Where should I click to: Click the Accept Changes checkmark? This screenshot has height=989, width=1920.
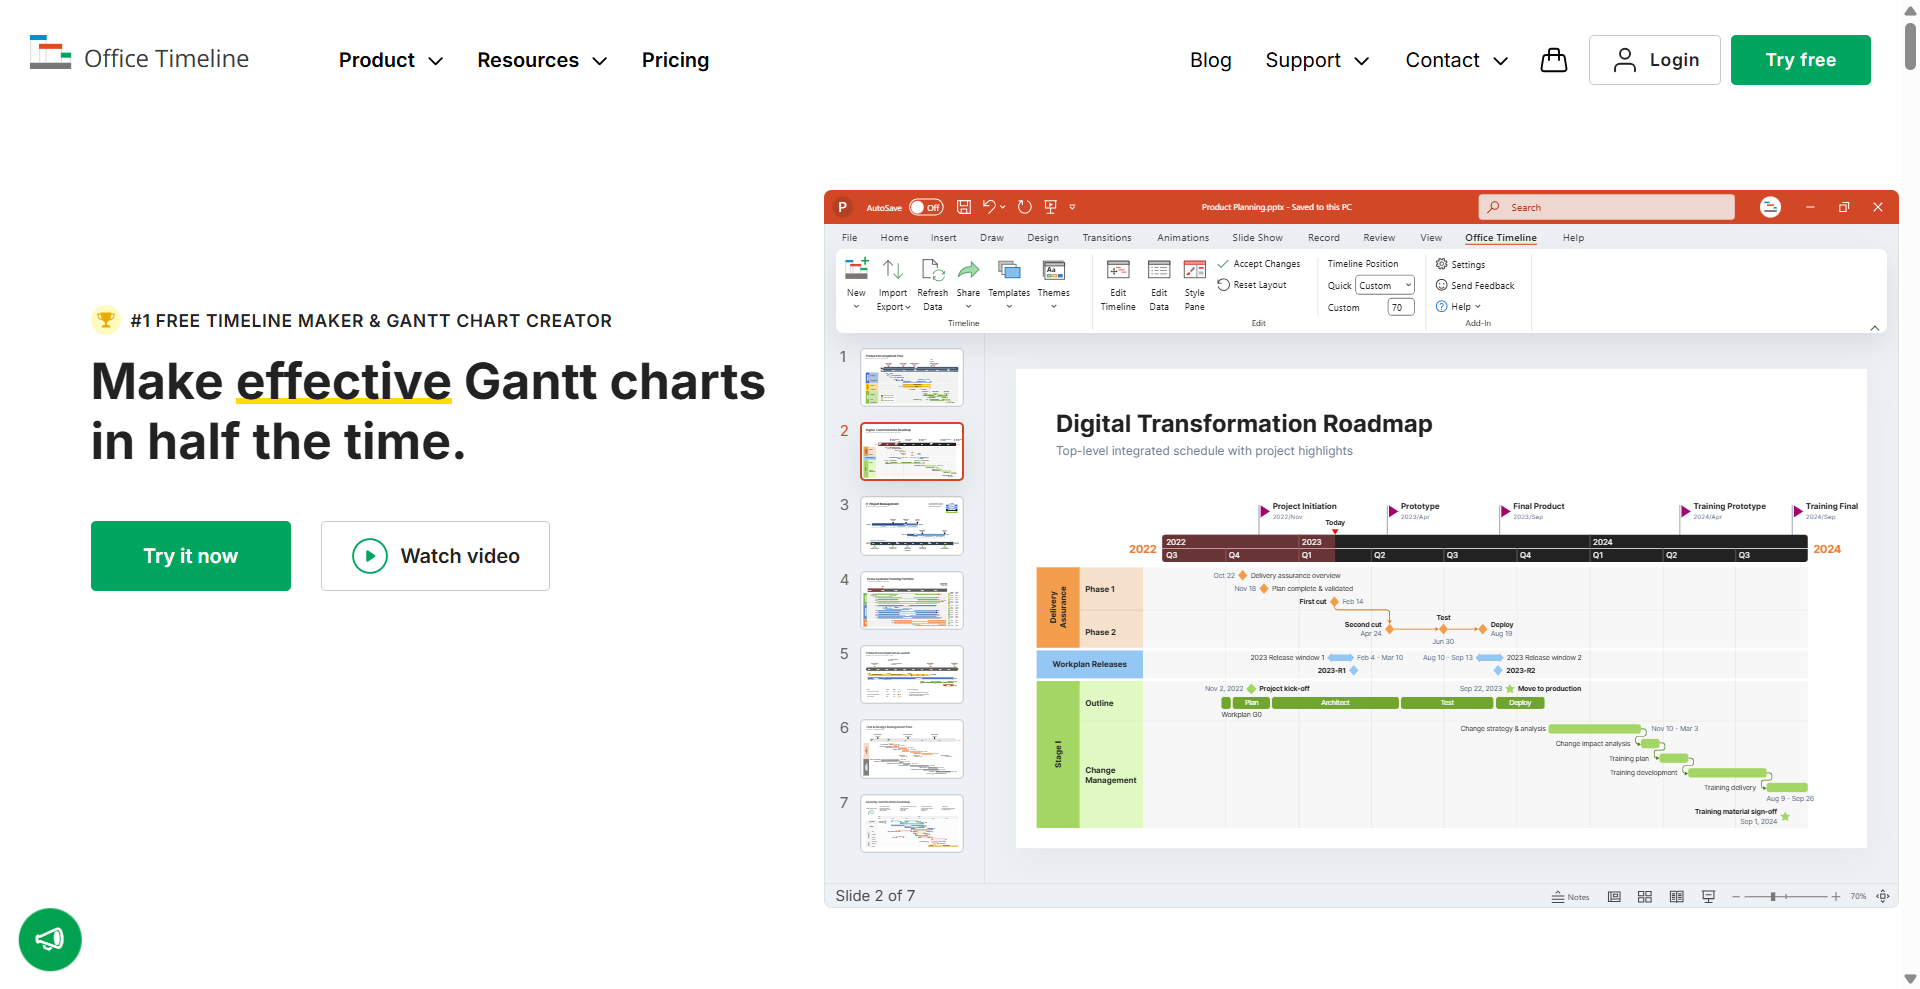click(1223, 264)
